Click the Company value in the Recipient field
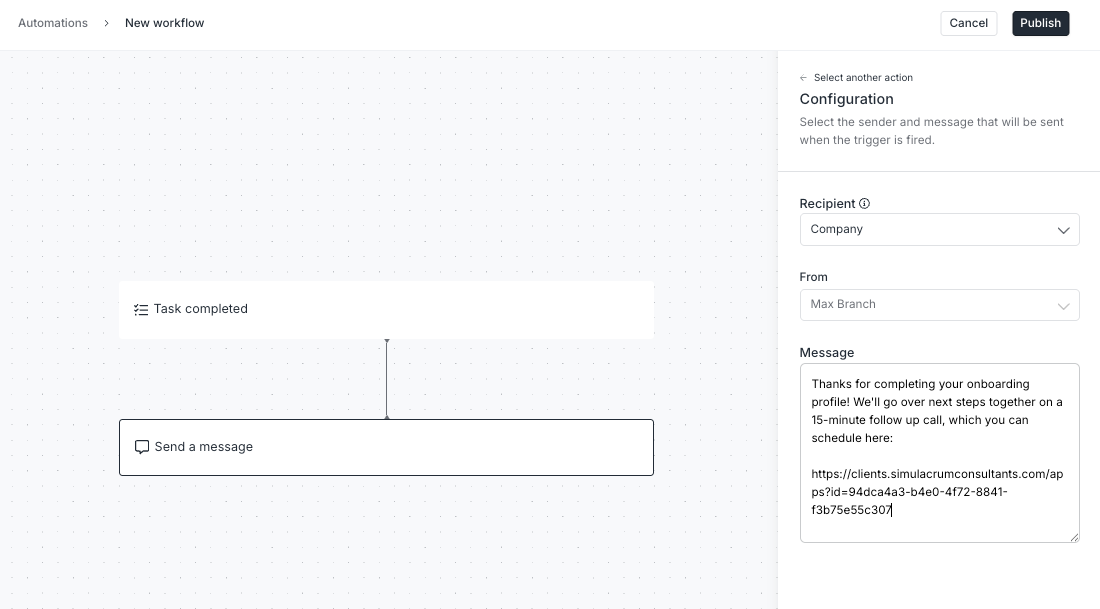Image resolution: width=1100 pixels, height=609 pixels. pyautogui.click(x=837, y=230)
